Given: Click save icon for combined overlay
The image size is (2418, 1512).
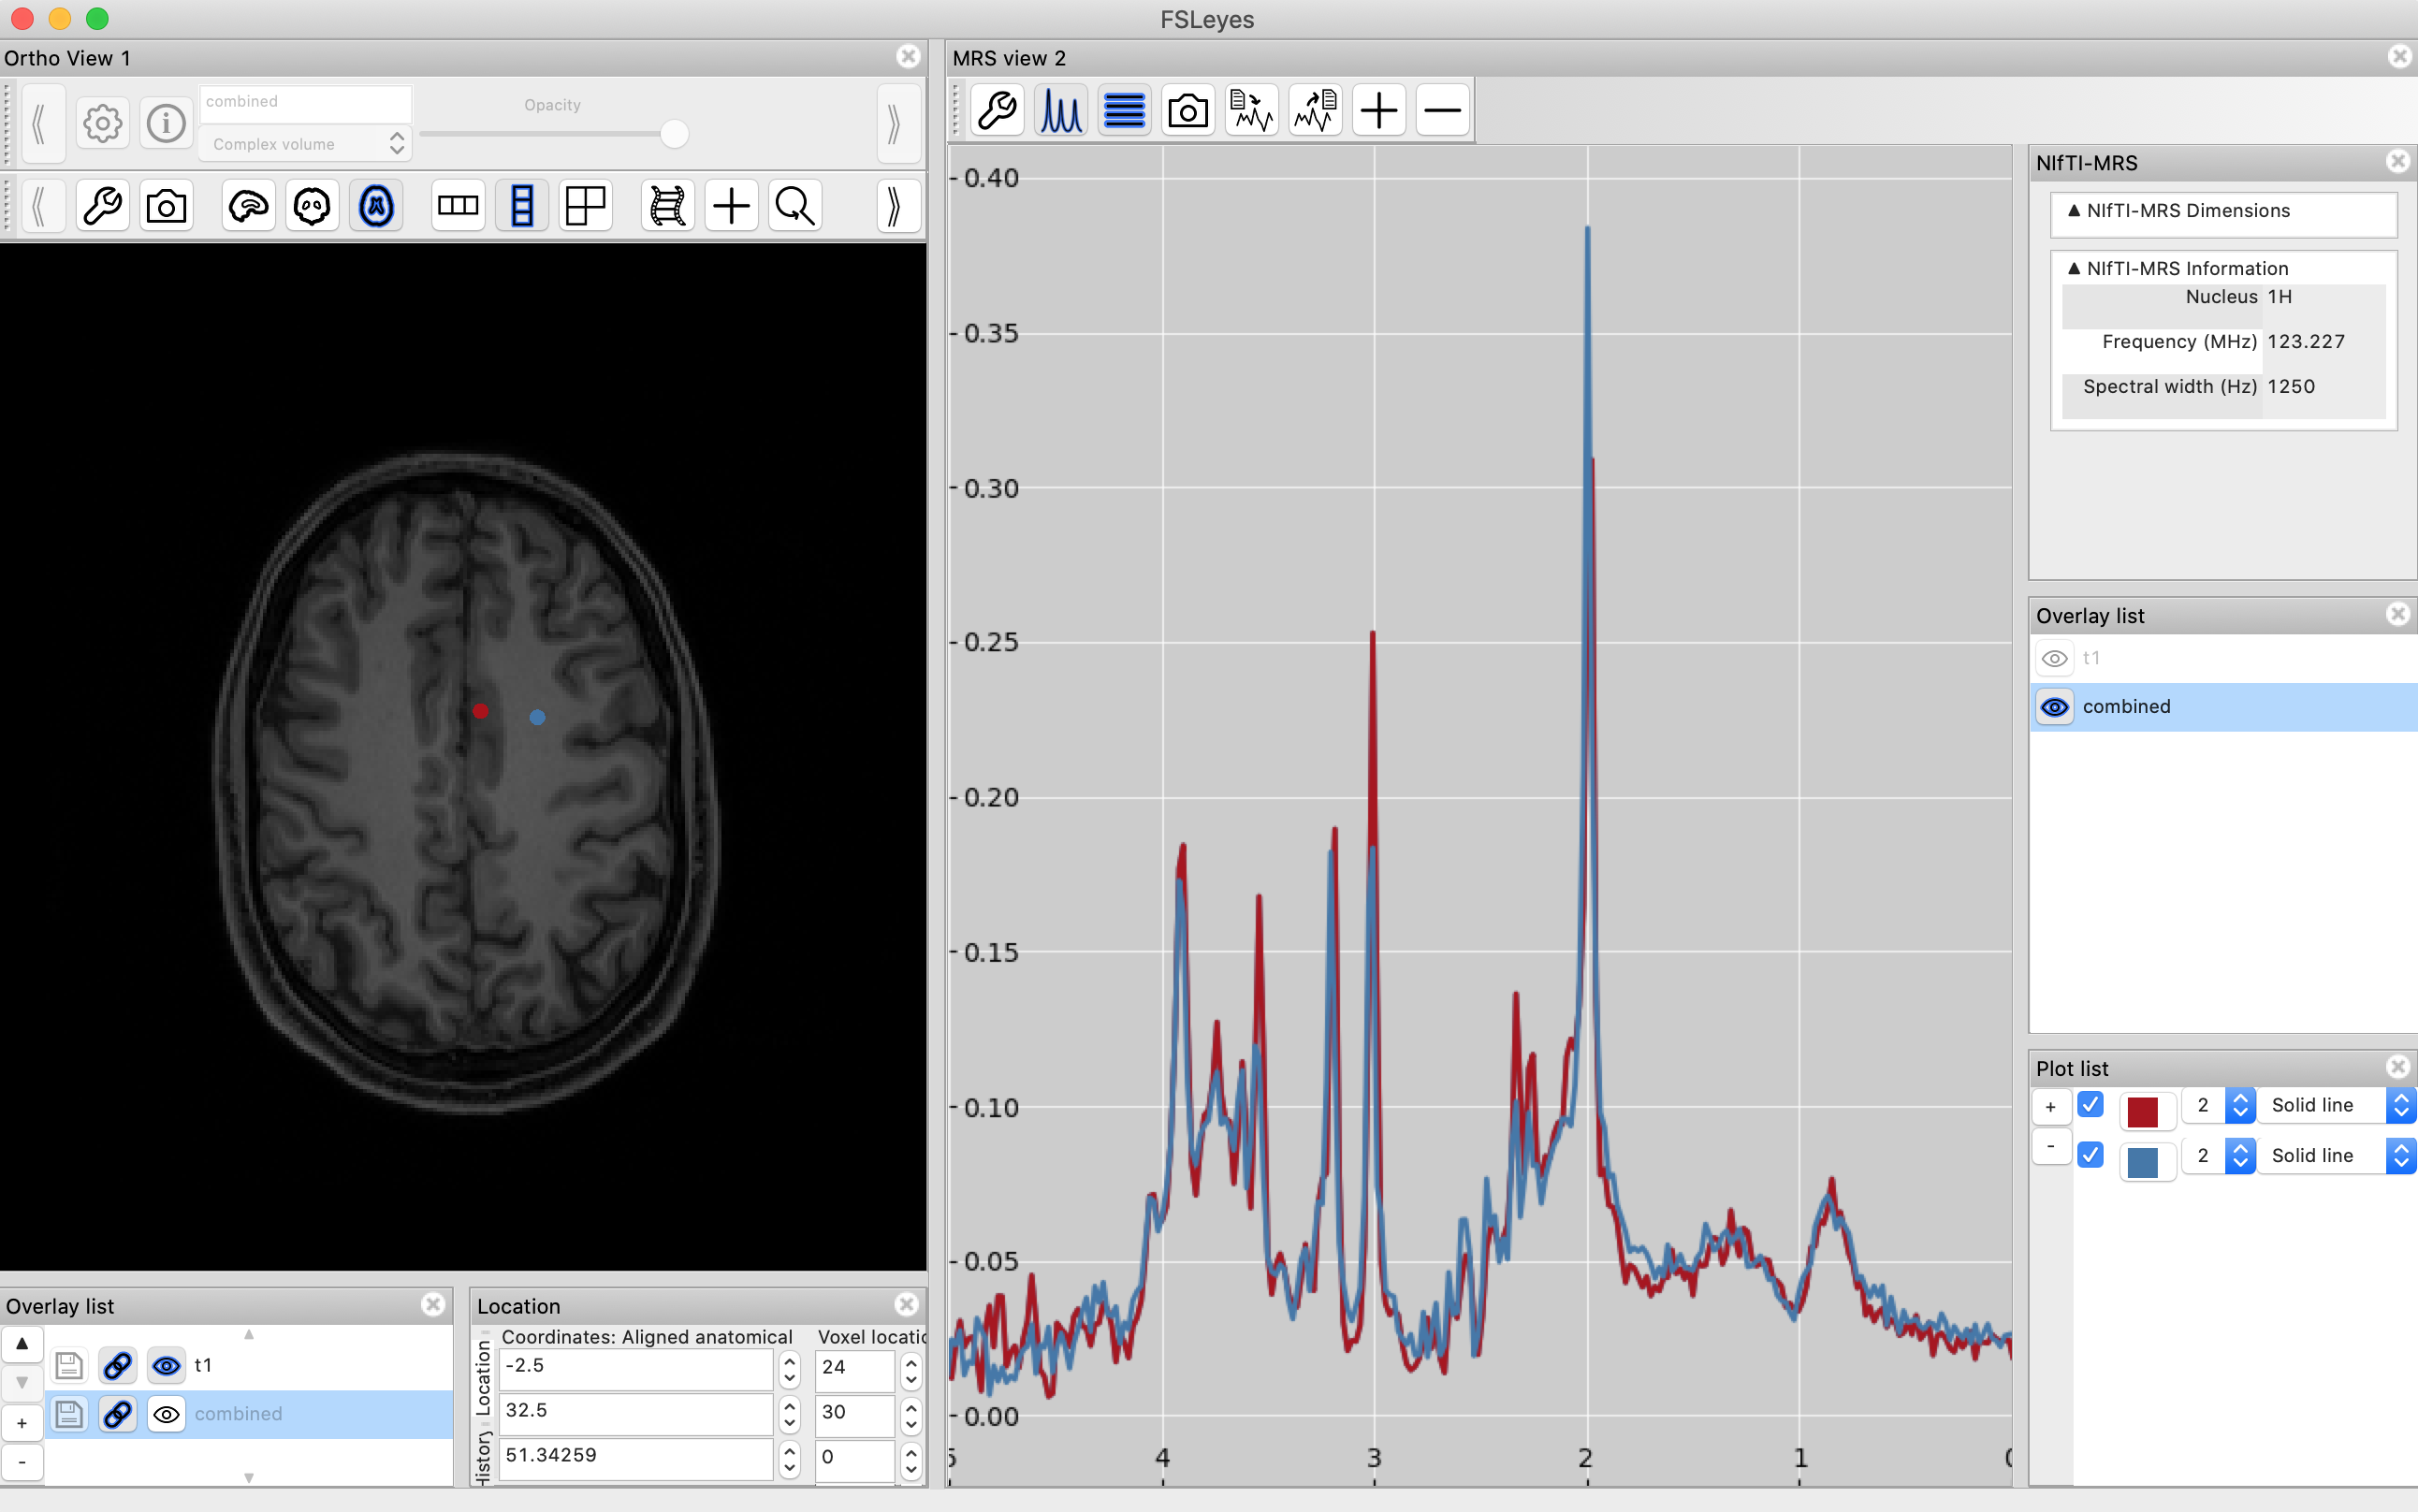Looking at the screenshot, I should click(x=69, y=1414).
